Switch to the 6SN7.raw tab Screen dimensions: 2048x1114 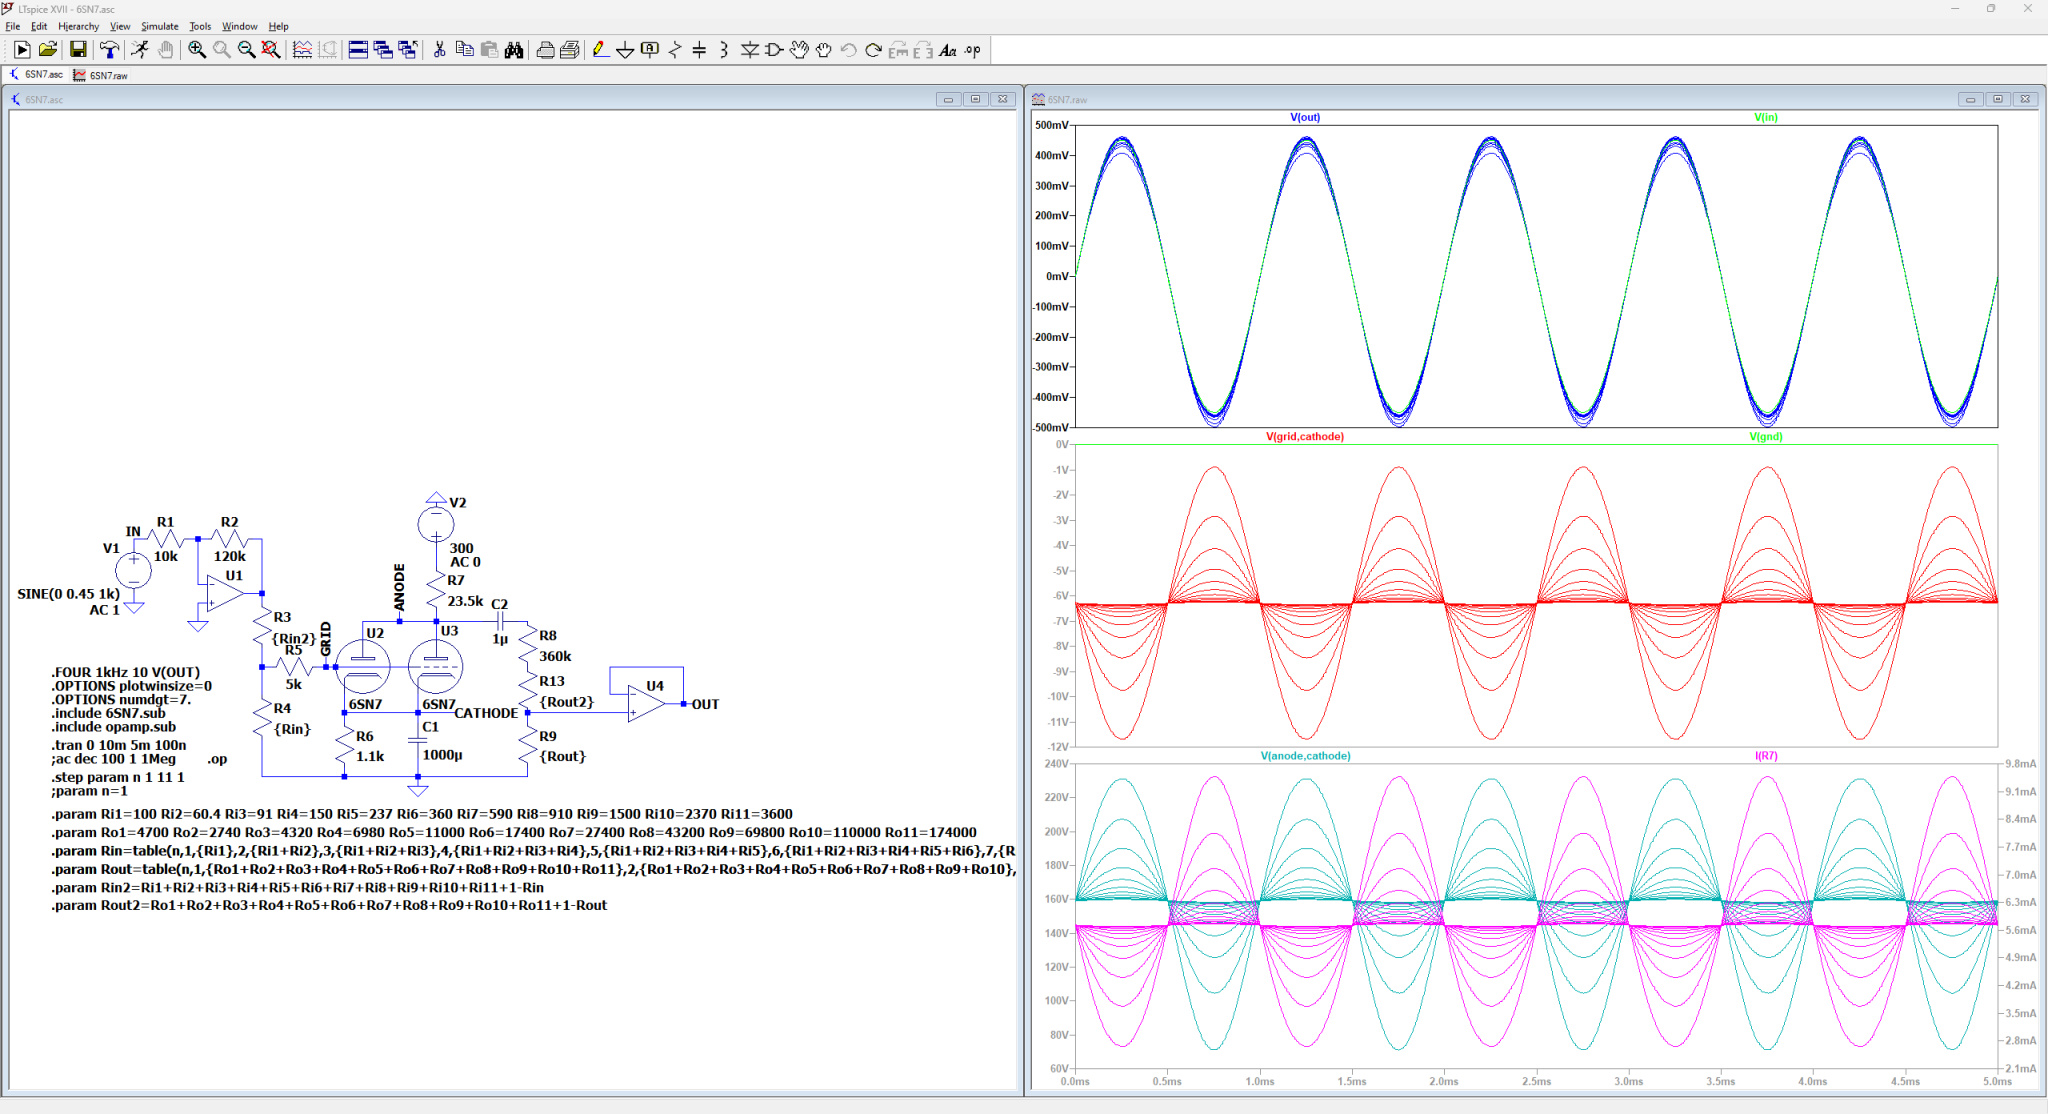point(100,75)
